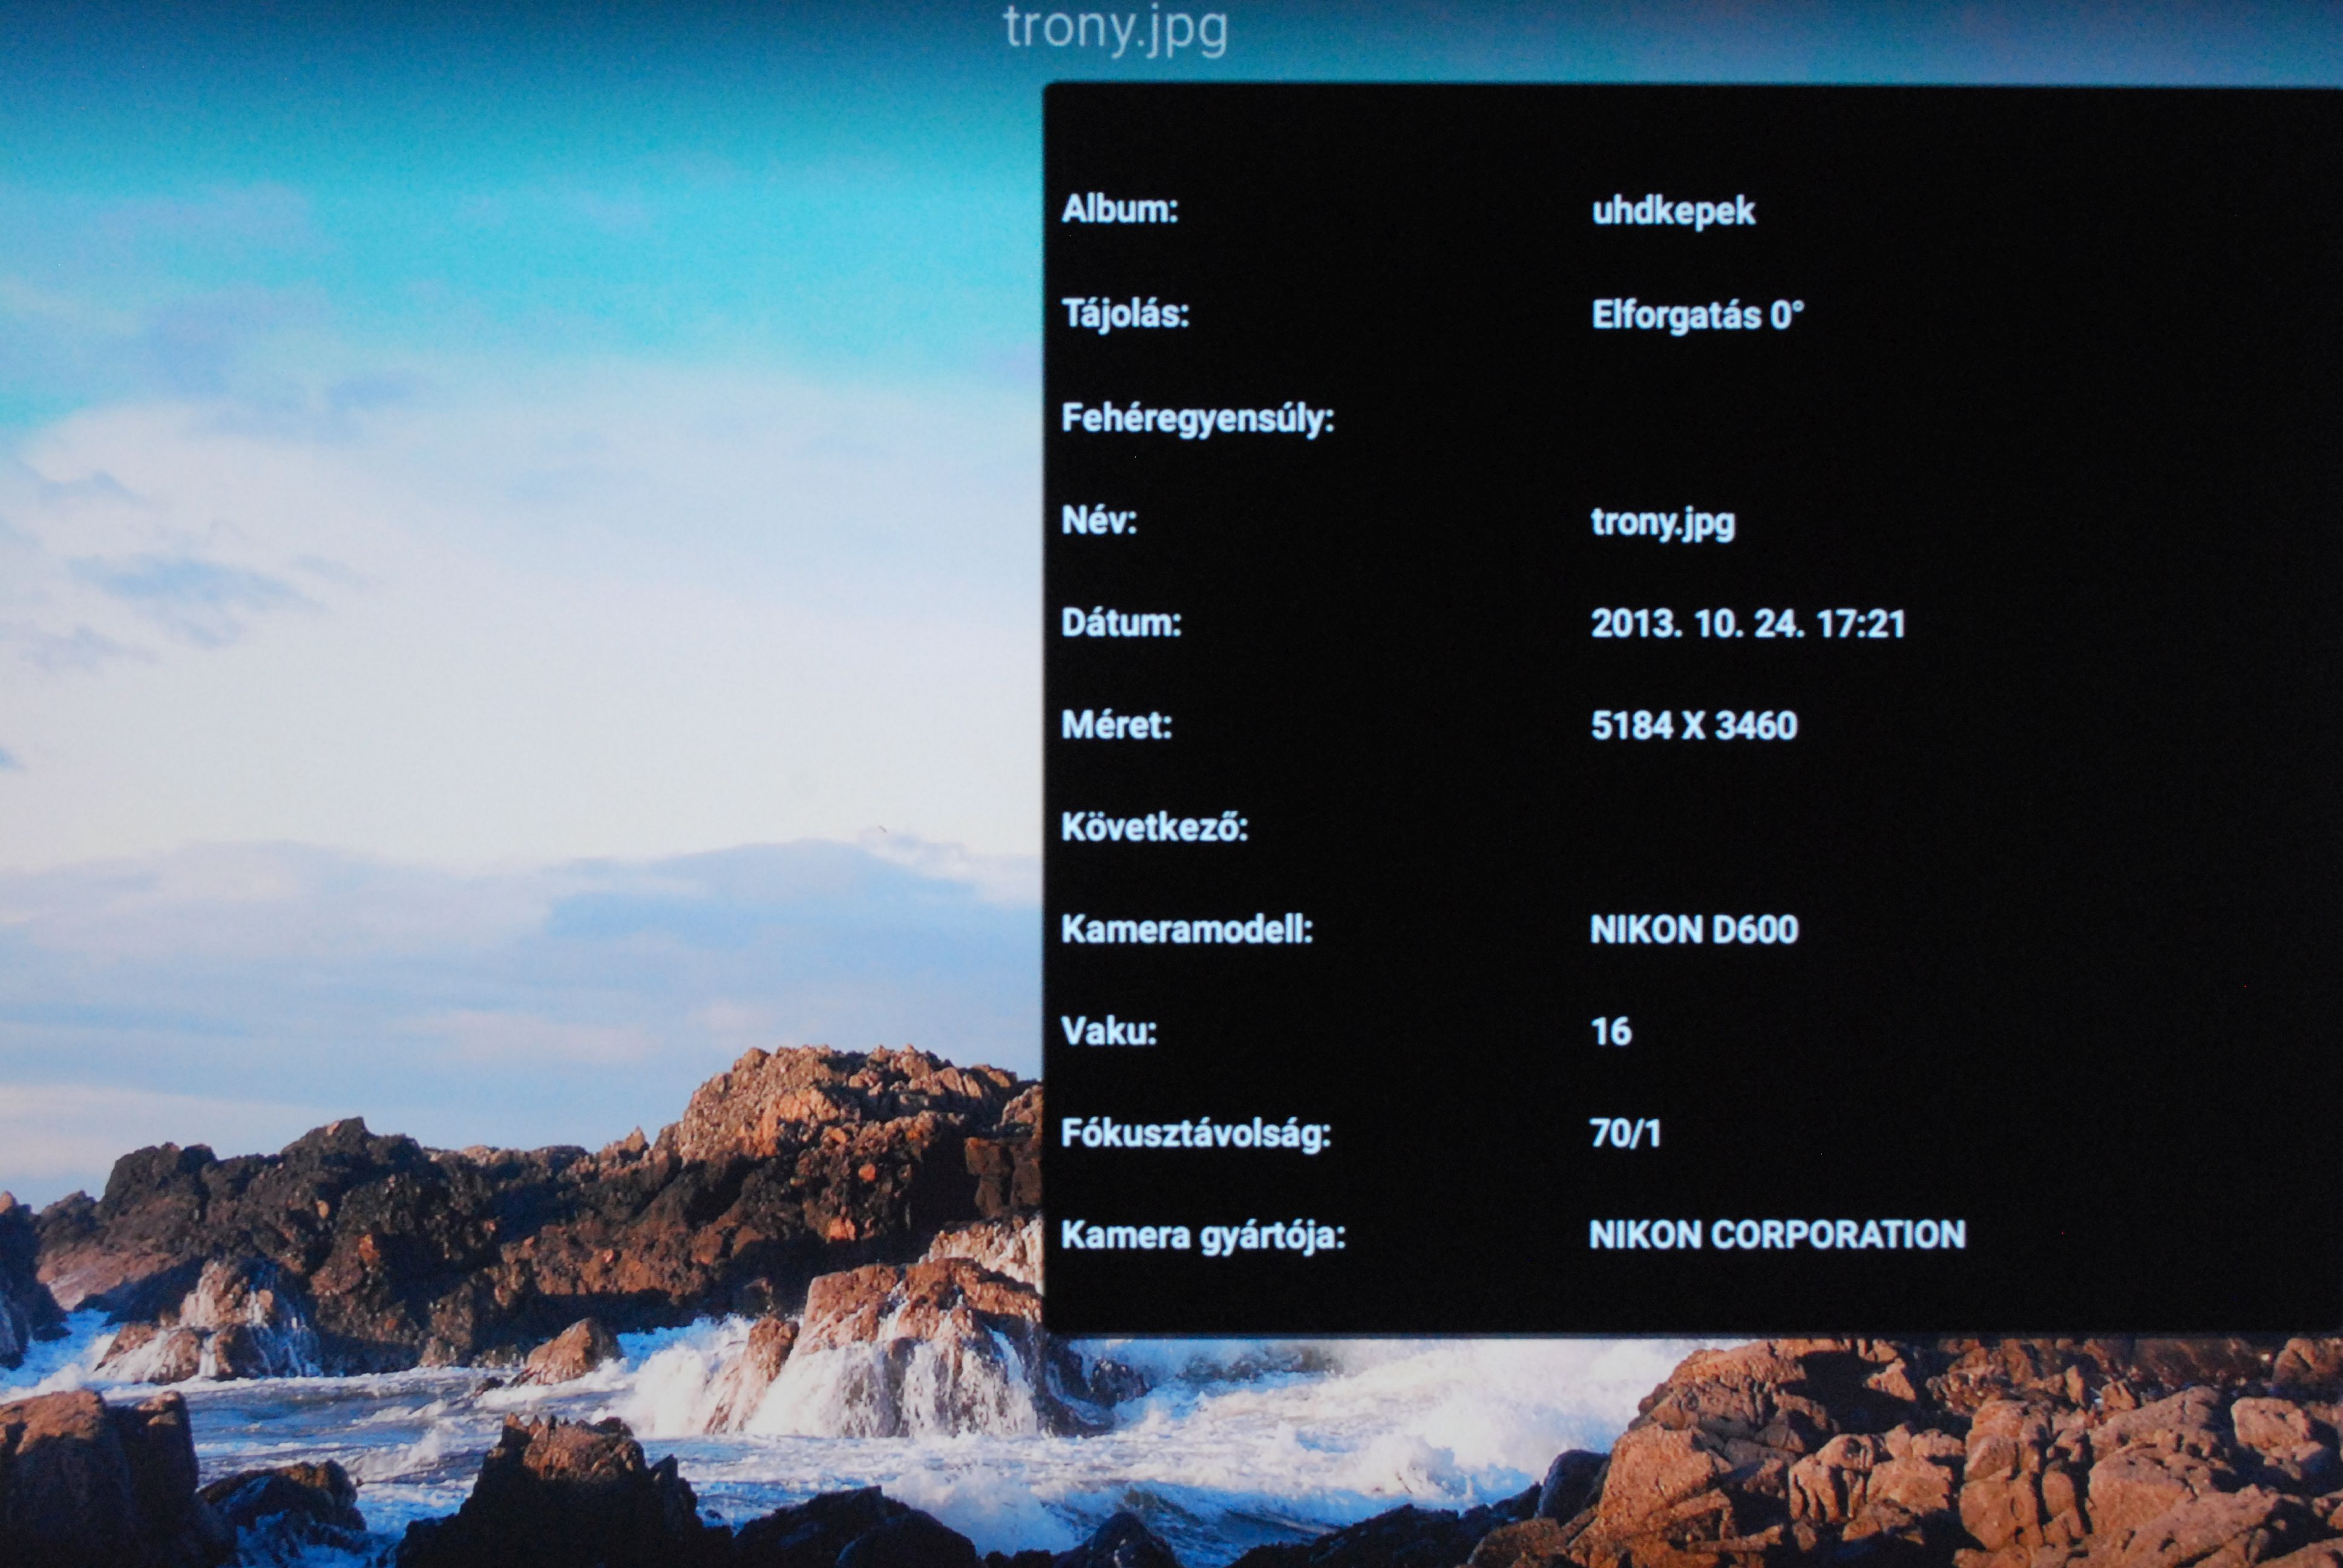Click the Név label

(1099, 520)
